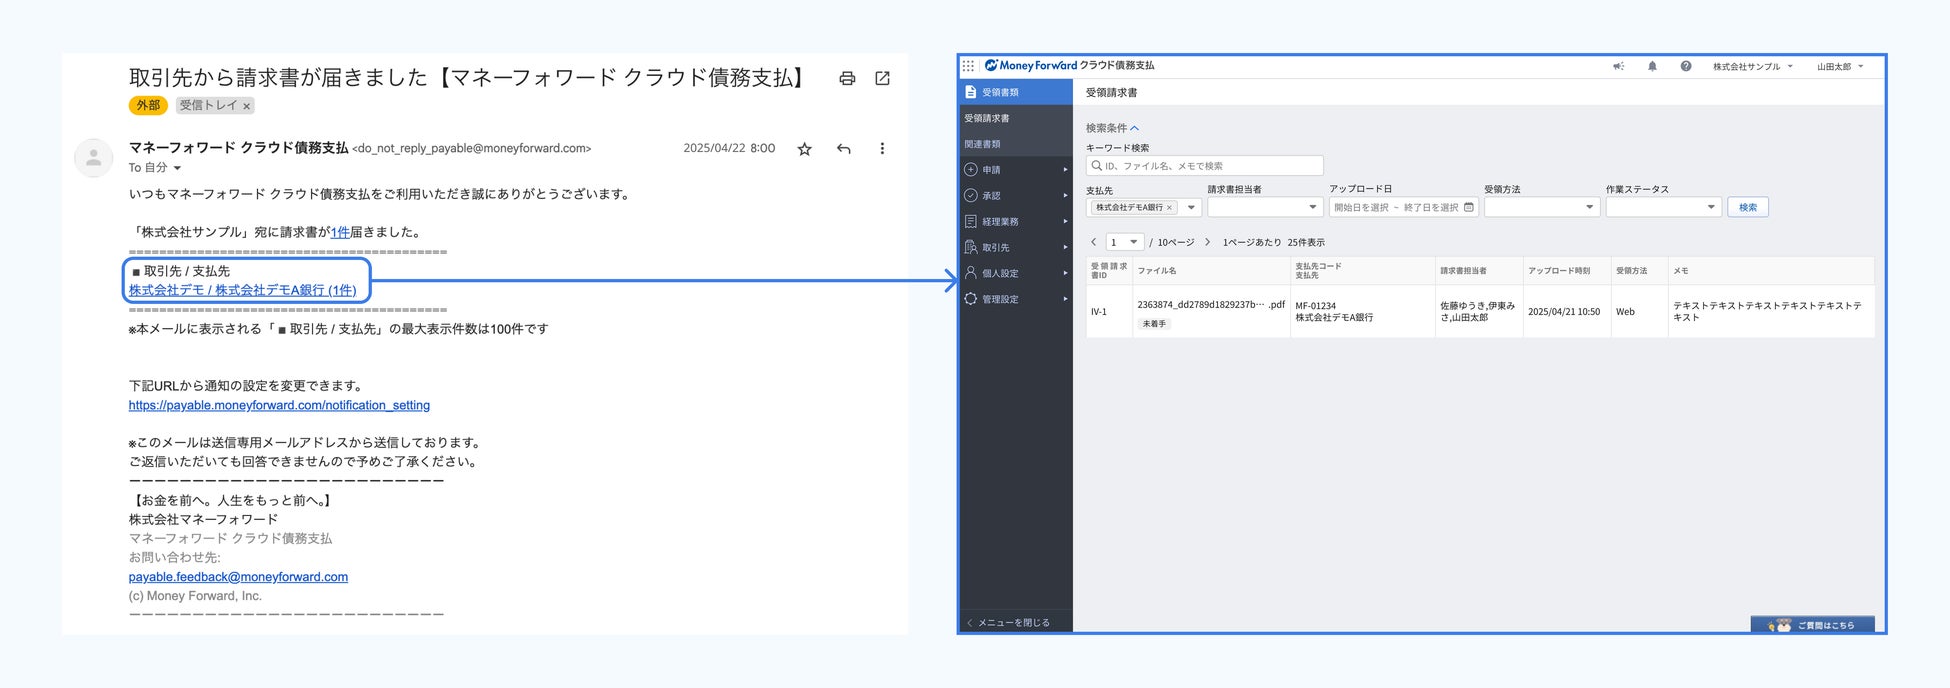This screenshot has width=1950, height=688.
Task: Open the app grid launcher icon
Action: [968, 66]
